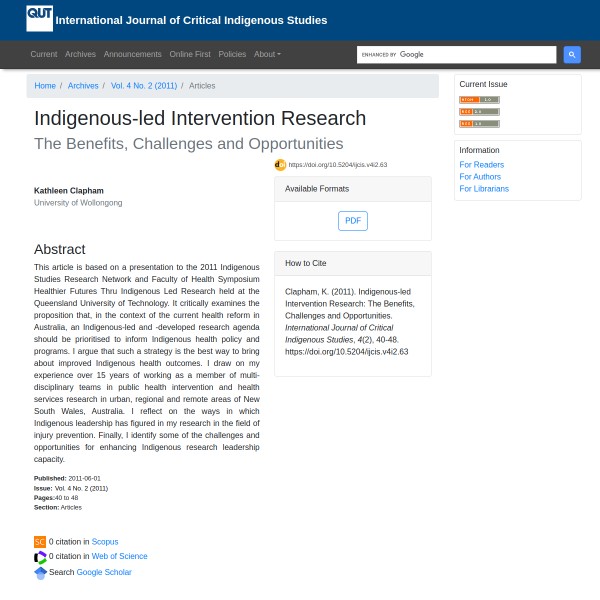Click the Web of Science icon
600x600 pixels.
tap(40, 557)
